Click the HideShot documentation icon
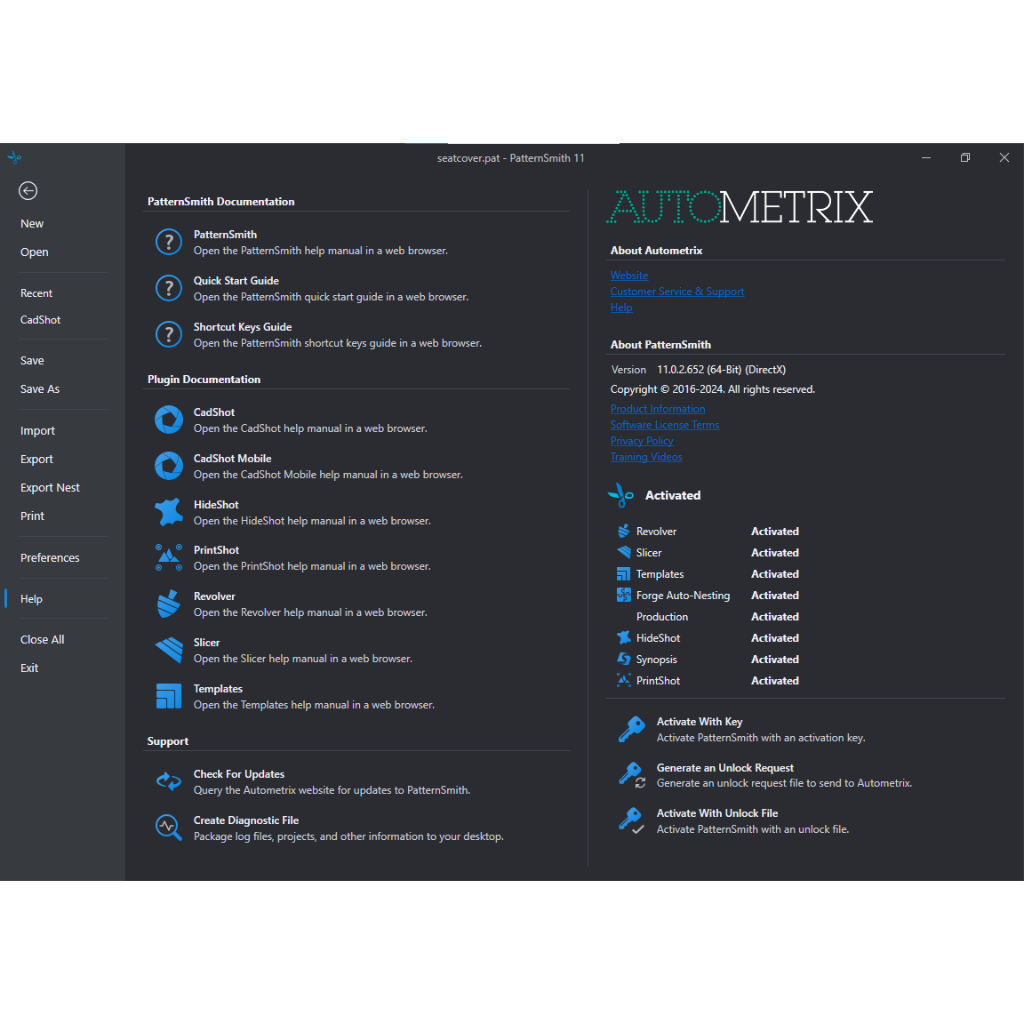This screenshot has height=1024, width=1024. [x=168, y=512]
